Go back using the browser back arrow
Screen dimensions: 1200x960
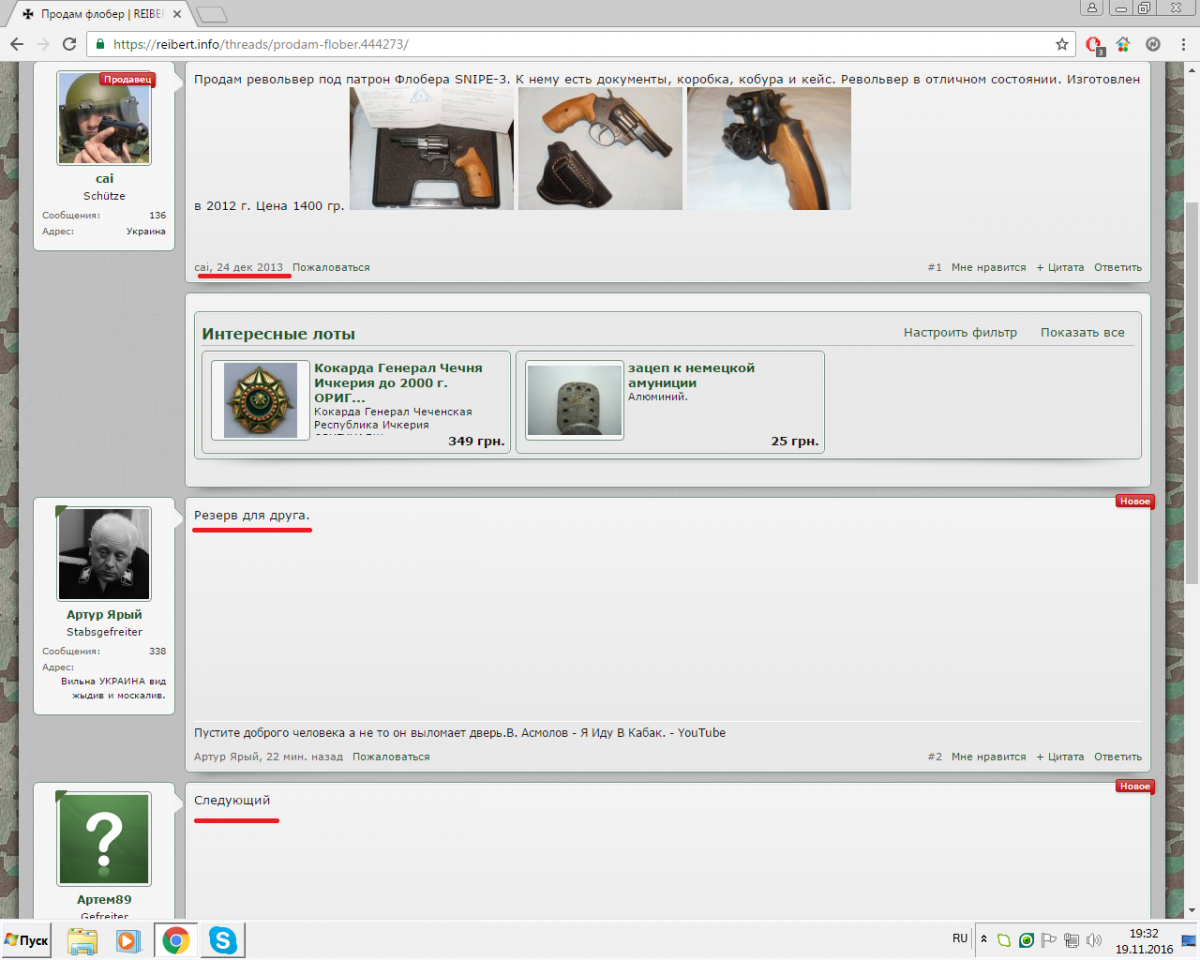[x=17, y=44]
